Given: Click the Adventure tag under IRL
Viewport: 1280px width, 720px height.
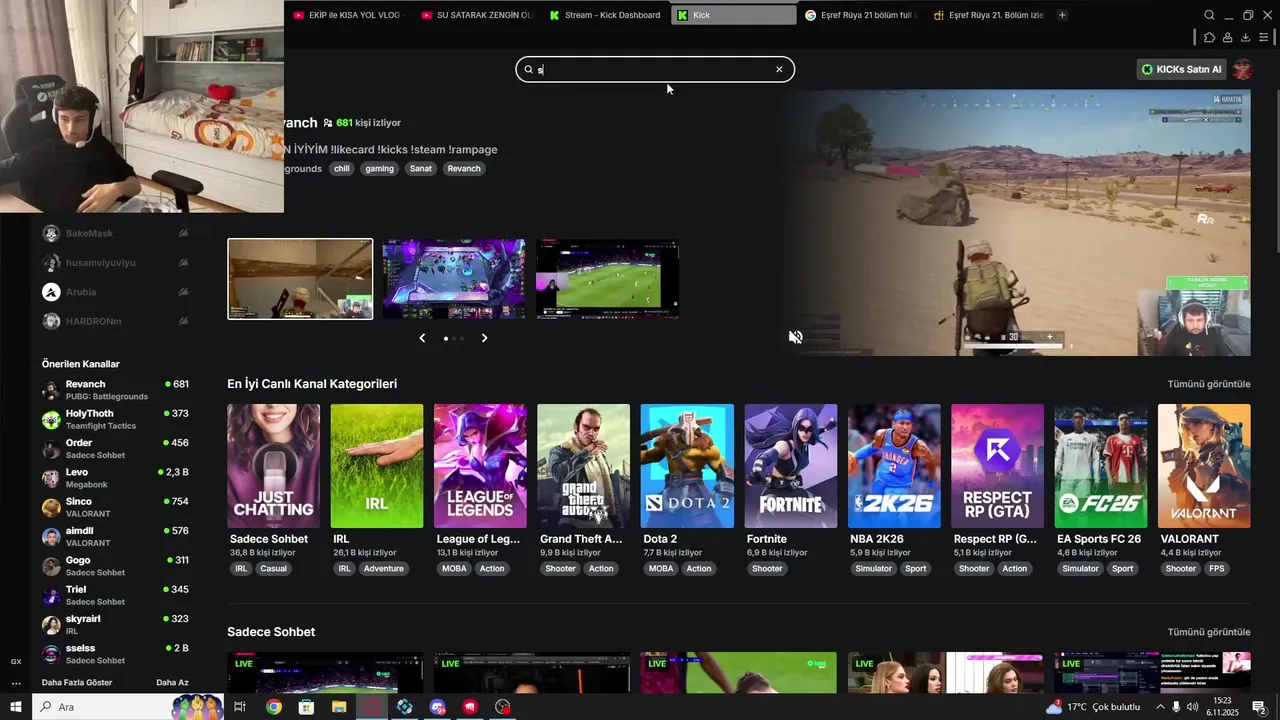Looking at the screenshot, I should click(383, 569).
